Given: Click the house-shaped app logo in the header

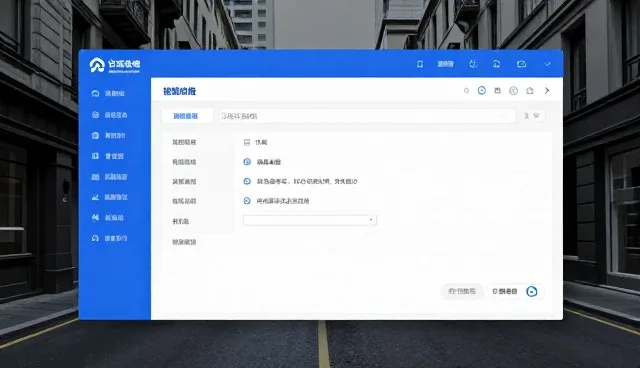Looking at the screenshot, I should tap(97, 64).
